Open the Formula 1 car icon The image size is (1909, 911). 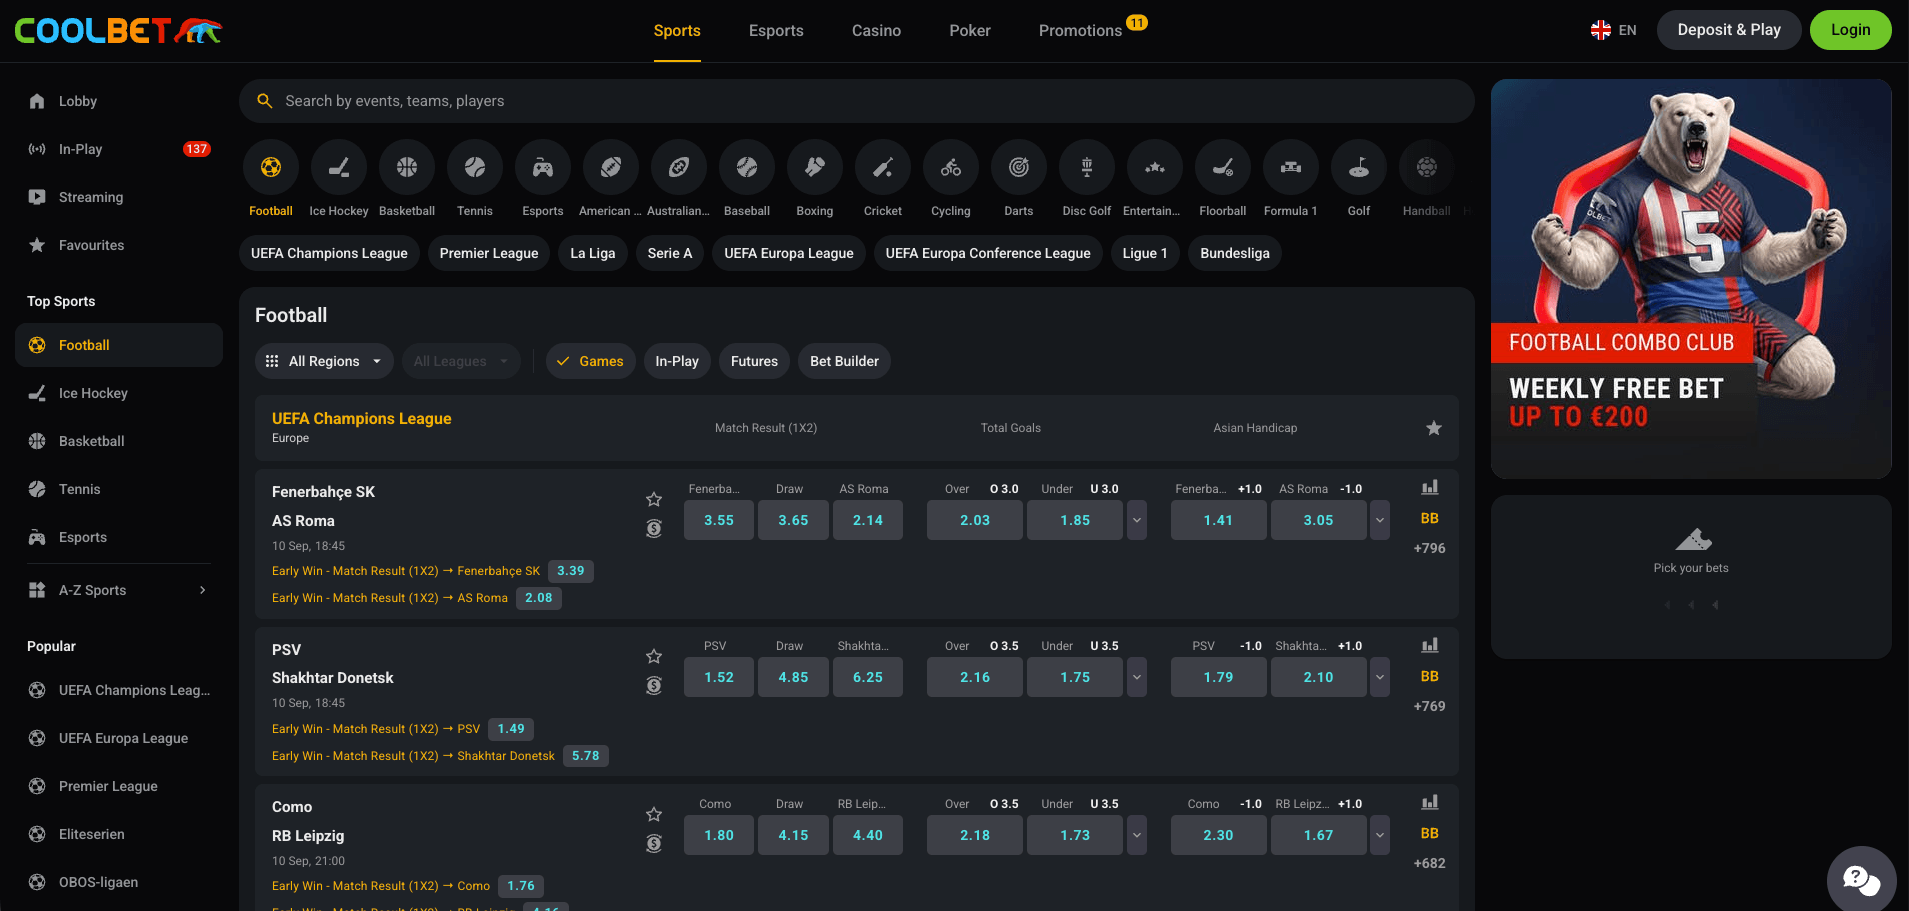tap(1291, 168)
